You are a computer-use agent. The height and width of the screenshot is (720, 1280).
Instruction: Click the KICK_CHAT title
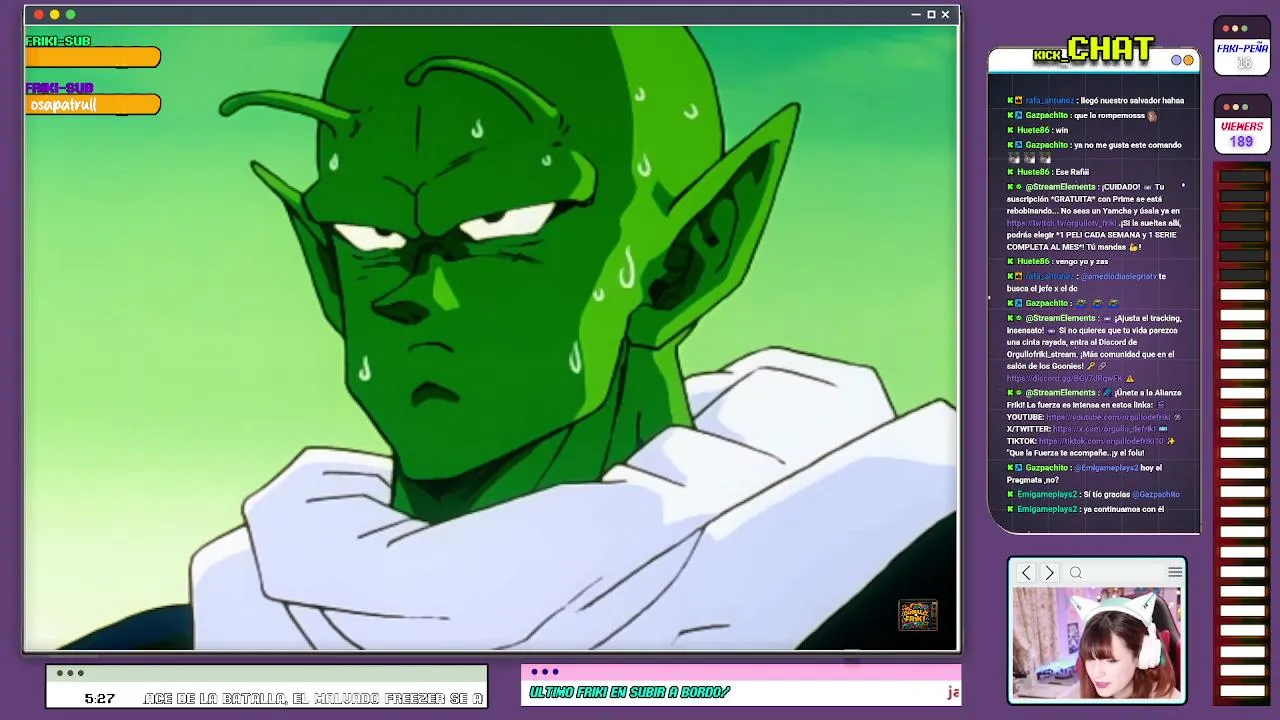[1094, 49]
